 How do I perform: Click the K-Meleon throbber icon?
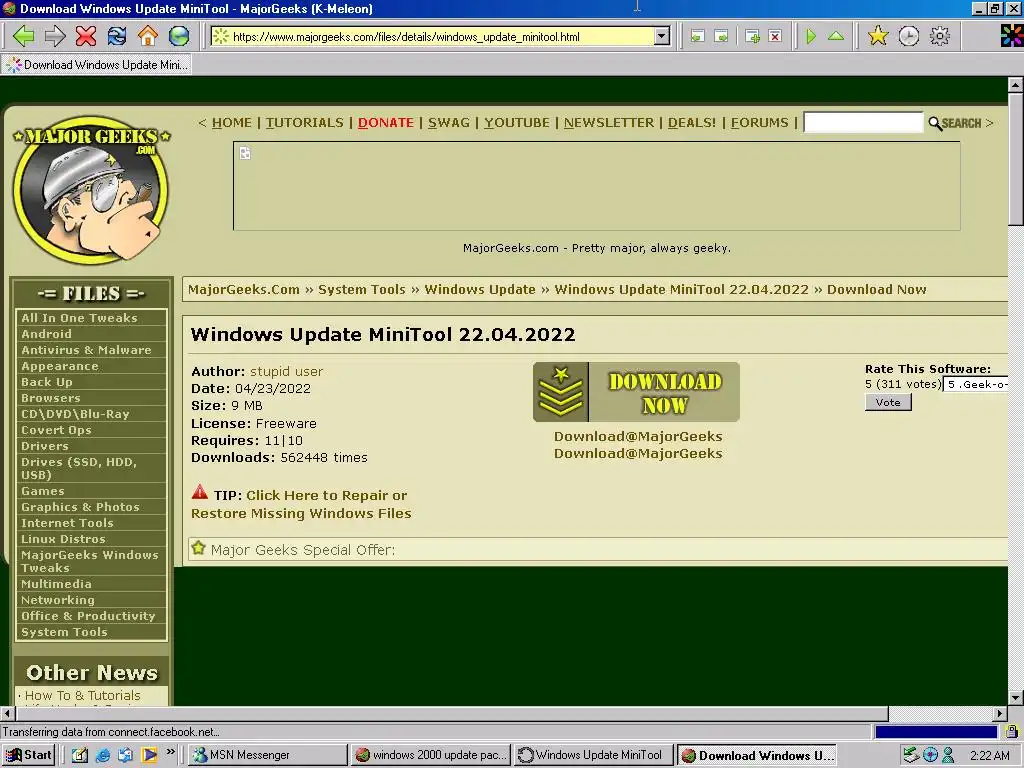coord(1012,36)
